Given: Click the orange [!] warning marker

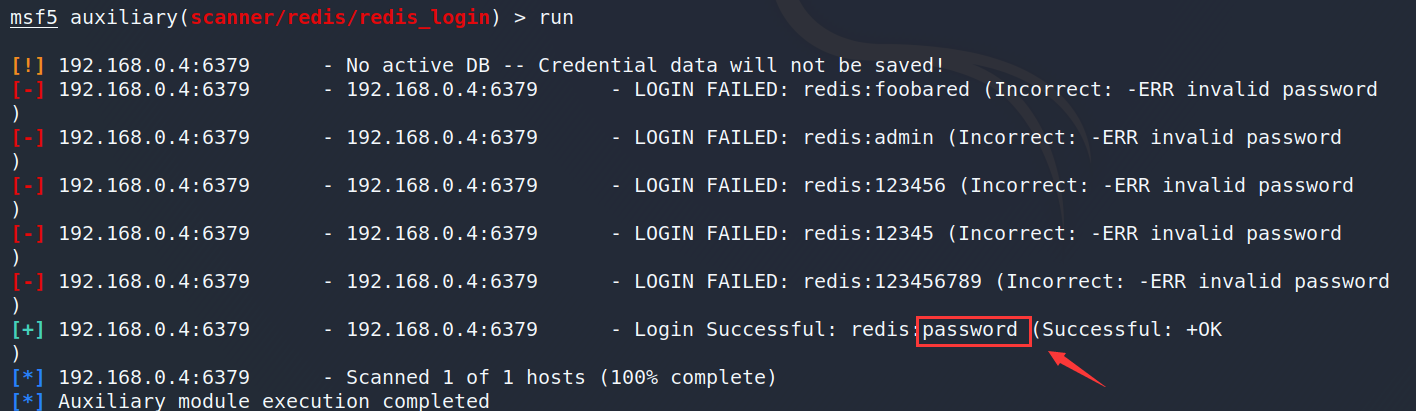Looking at the screenshot, I should (x=28, y=66).
